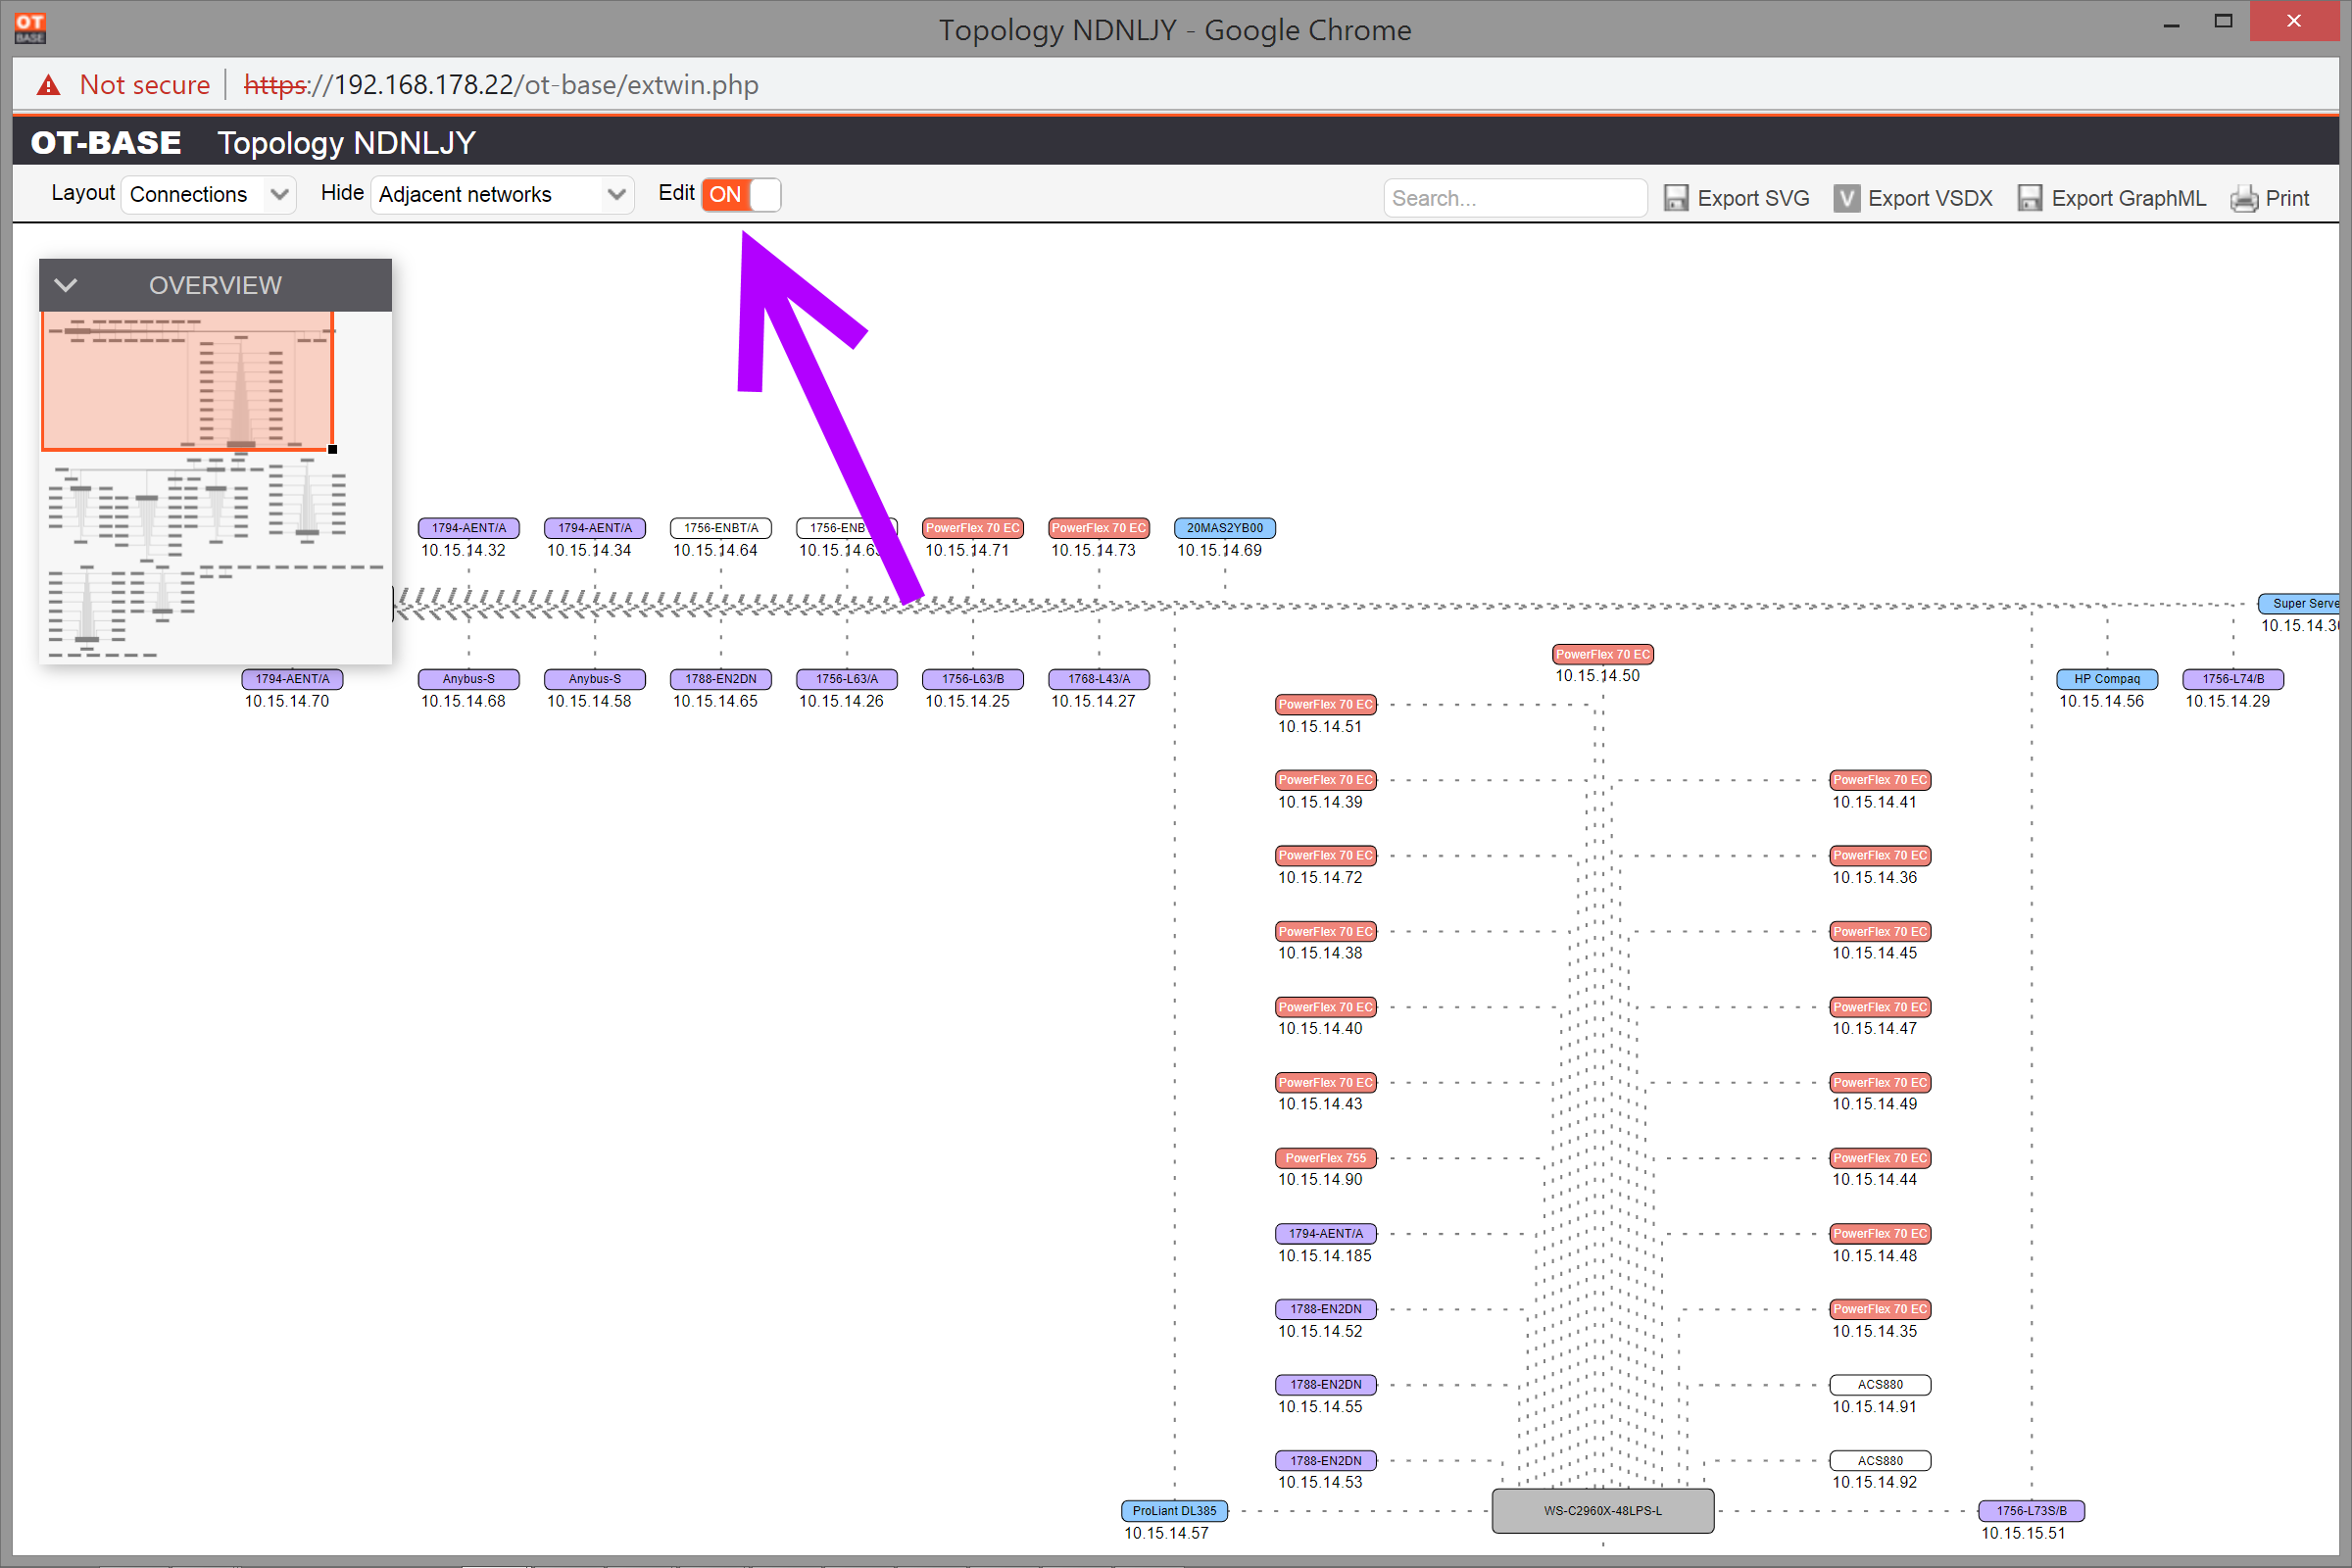Screen dimensions: 2352x1568
Task: Select the 20MAS2YB00 node
Action: coord(1224,528)
